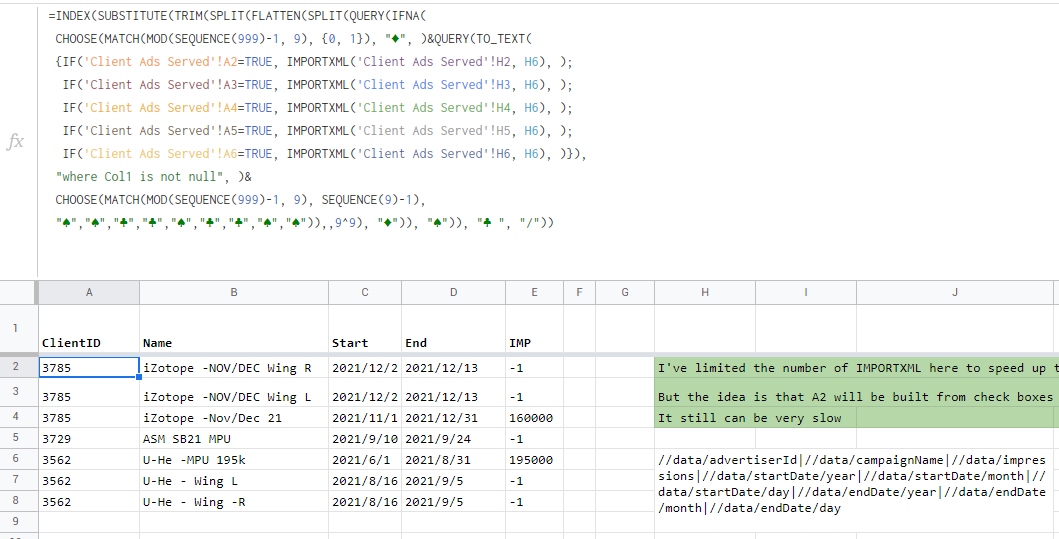This screenshot has width=1059, height=539.
Task: Select row 5 header
Action: (17, 438)
